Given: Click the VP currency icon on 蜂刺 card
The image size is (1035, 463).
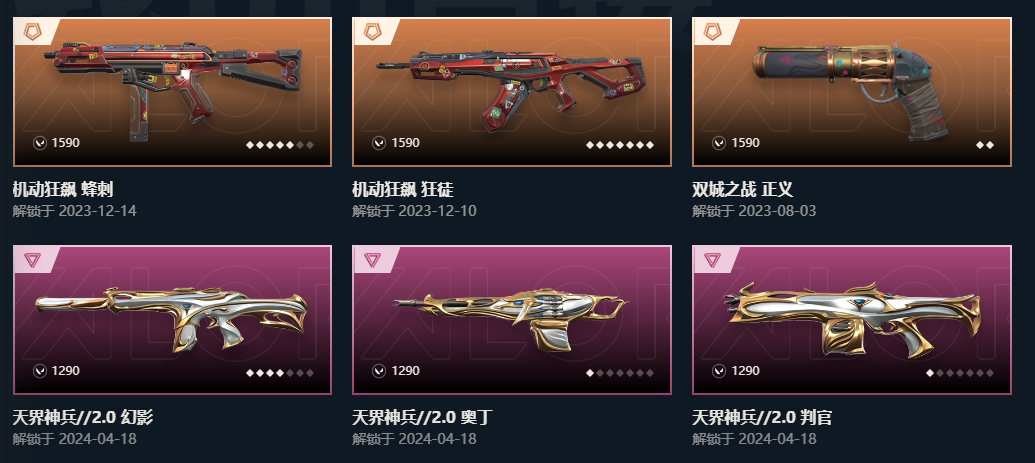Looking at the screenshot, I should tap(40, 143).
